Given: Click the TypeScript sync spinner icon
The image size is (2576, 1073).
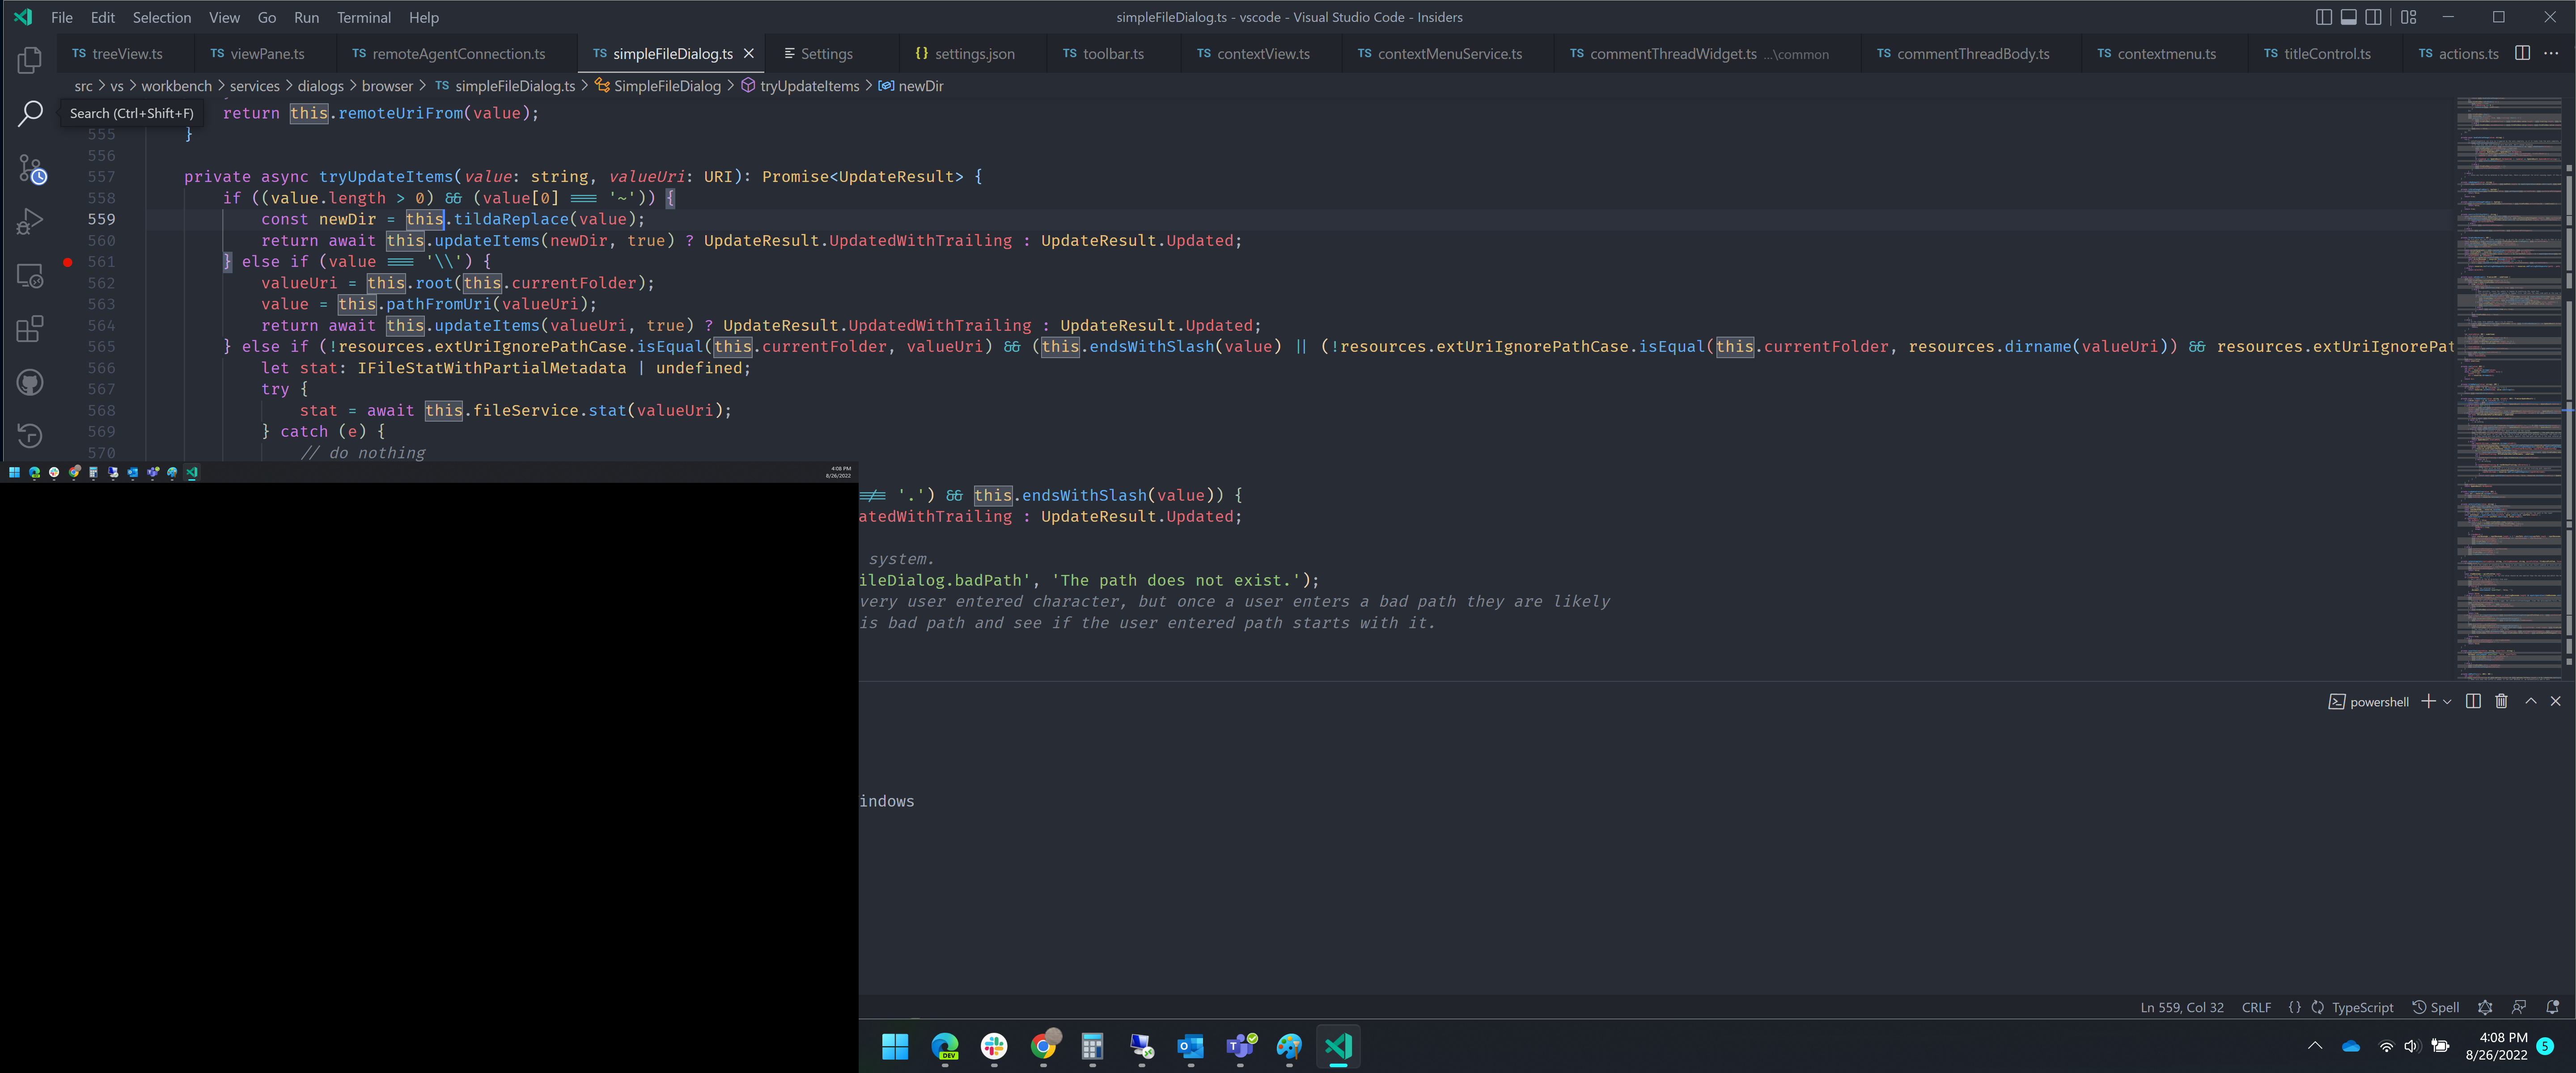Looking at the screenshot, I should pyautogui.click(x=2317, y=1007).
